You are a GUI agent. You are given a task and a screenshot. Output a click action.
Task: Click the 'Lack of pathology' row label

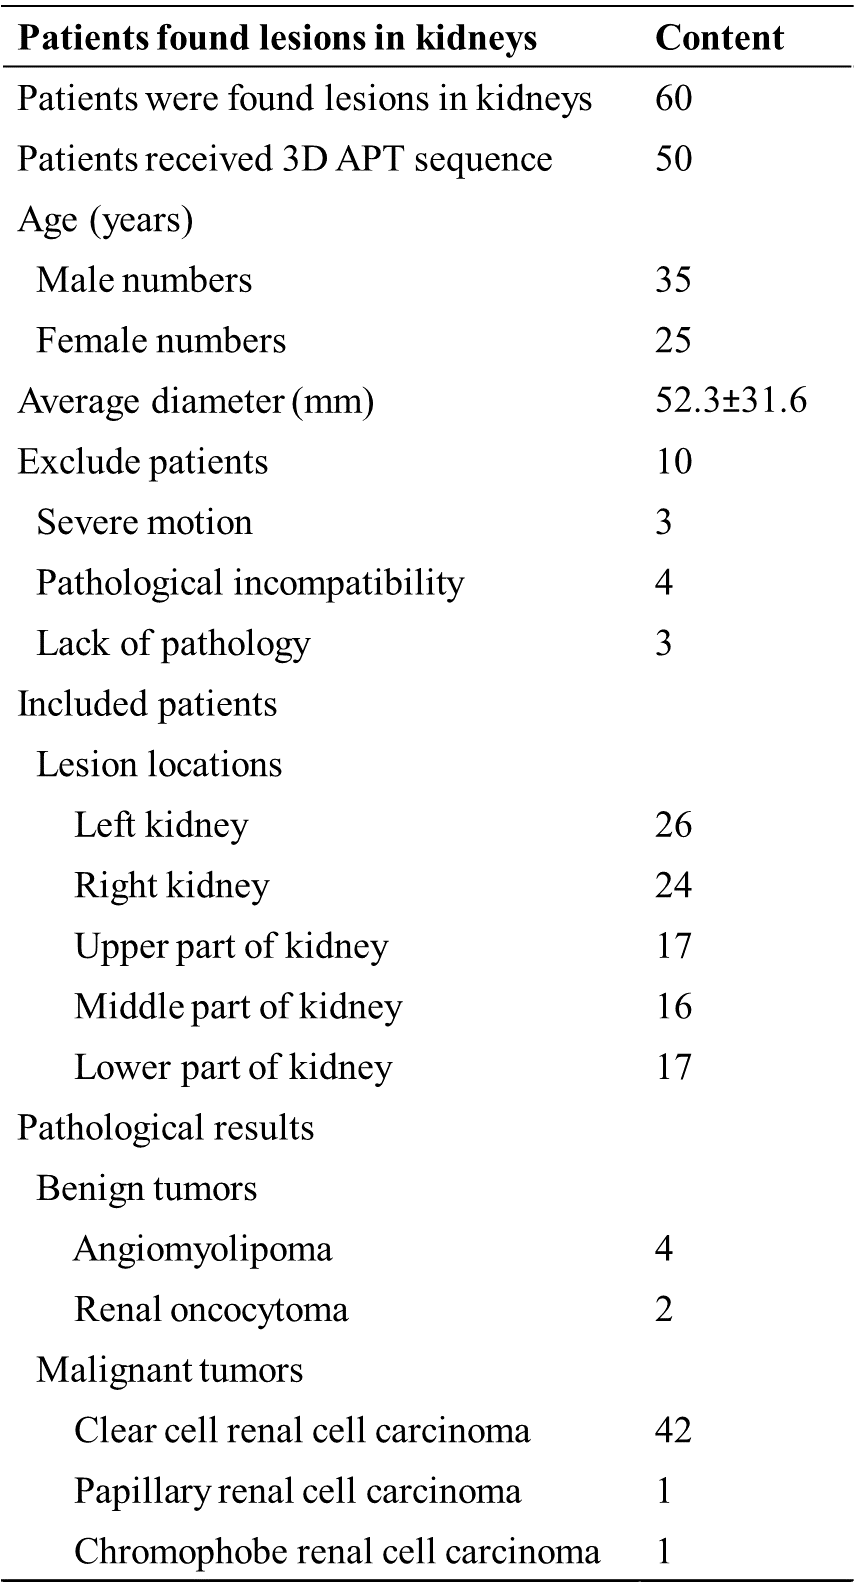click(x=173, y=643)
